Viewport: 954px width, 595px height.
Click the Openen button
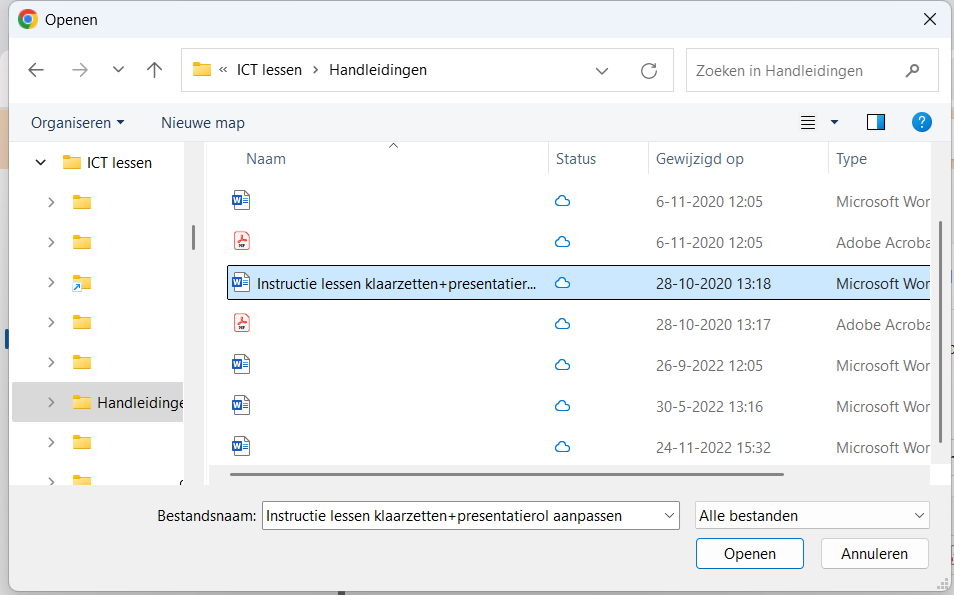coord(750,554)
